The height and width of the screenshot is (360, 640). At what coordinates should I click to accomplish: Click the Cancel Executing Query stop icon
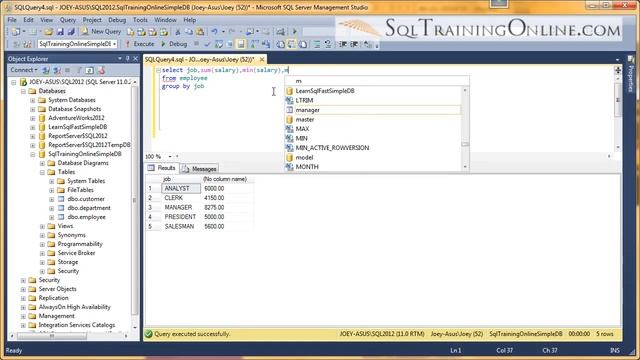tap(196, 44)
